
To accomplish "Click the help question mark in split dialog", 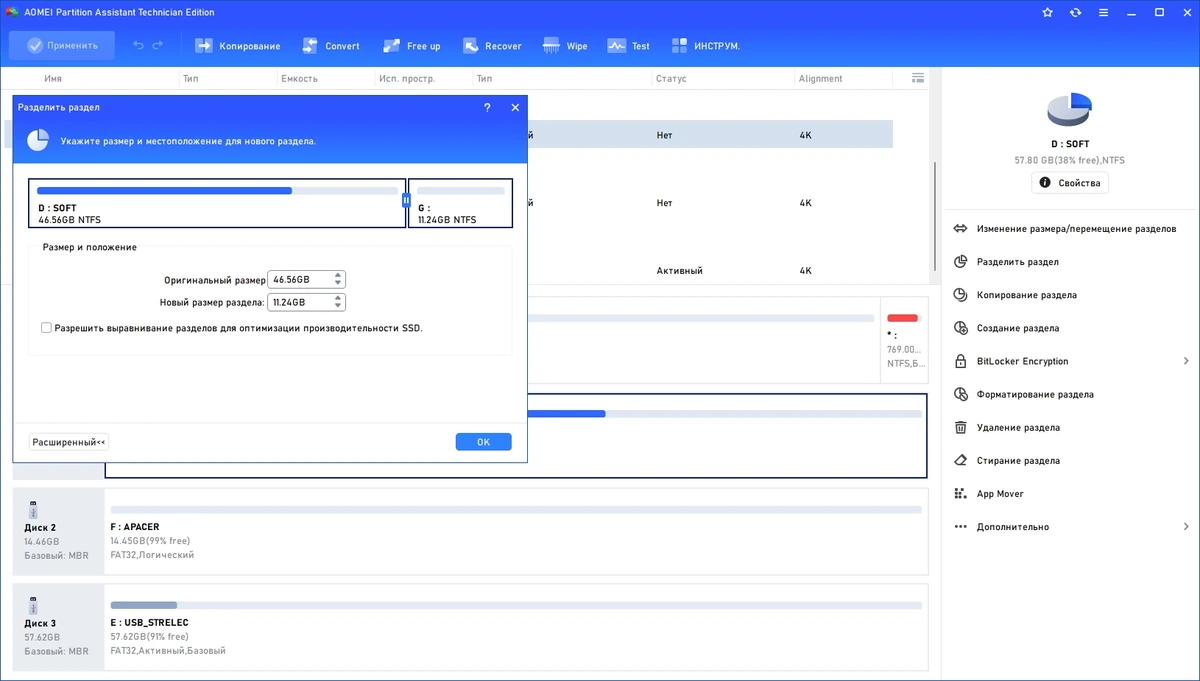I will (487, 107).
